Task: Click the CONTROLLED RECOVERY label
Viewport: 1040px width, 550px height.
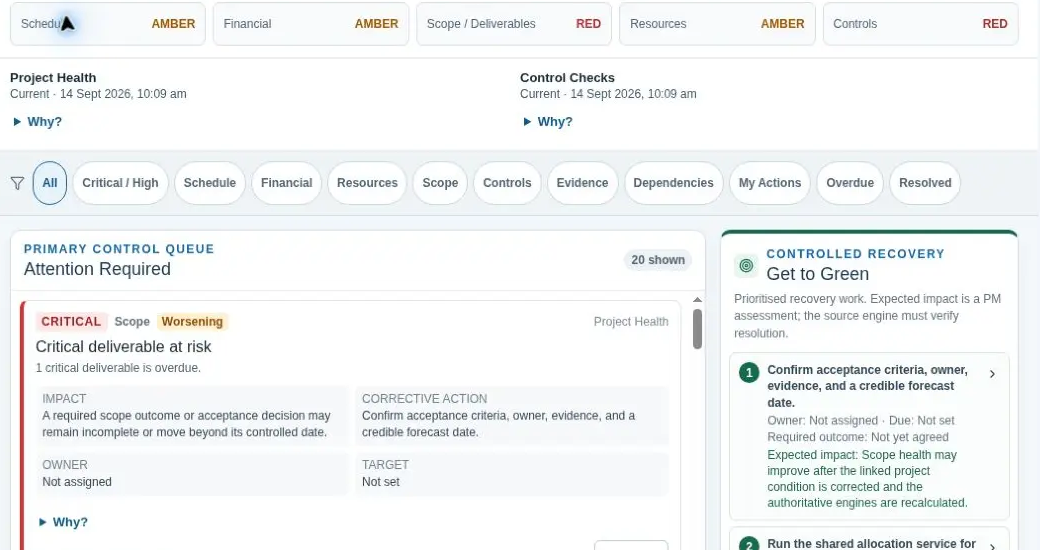Action: coord(856,254)
